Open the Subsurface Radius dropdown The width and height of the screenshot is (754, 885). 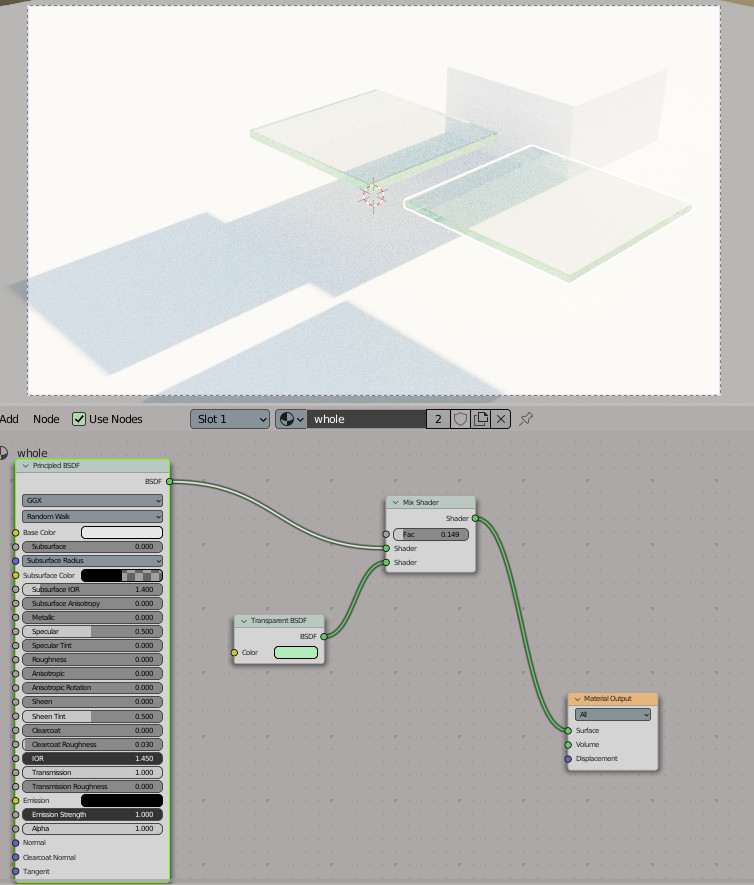point(93,560)
